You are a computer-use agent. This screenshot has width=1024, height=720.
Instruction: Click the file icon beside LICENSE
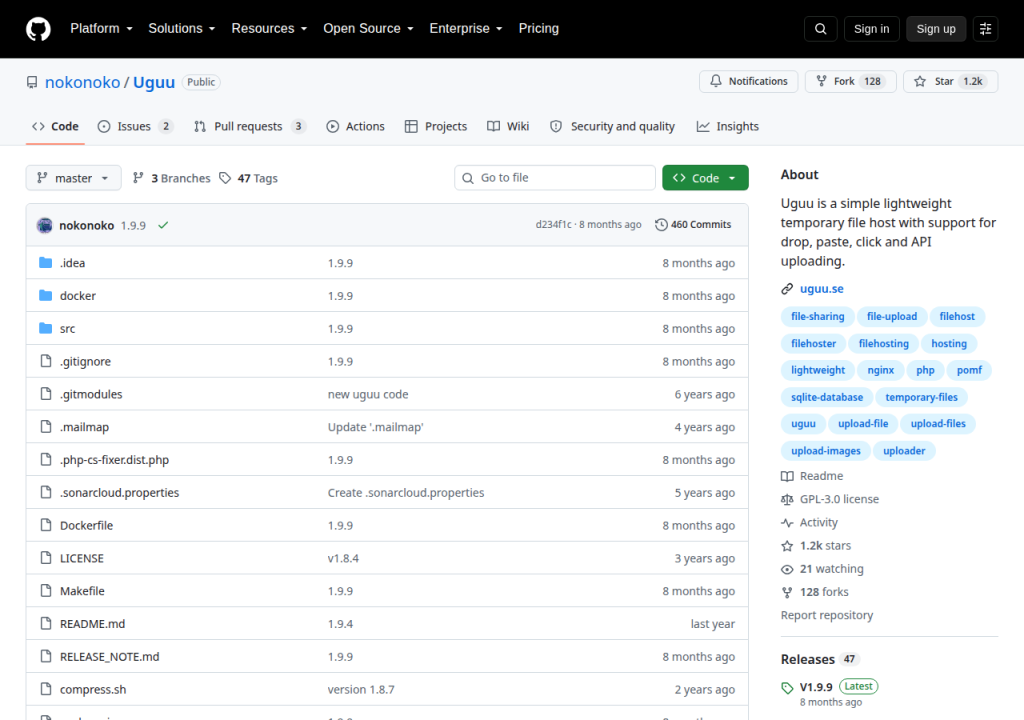[x=45, y=557]
